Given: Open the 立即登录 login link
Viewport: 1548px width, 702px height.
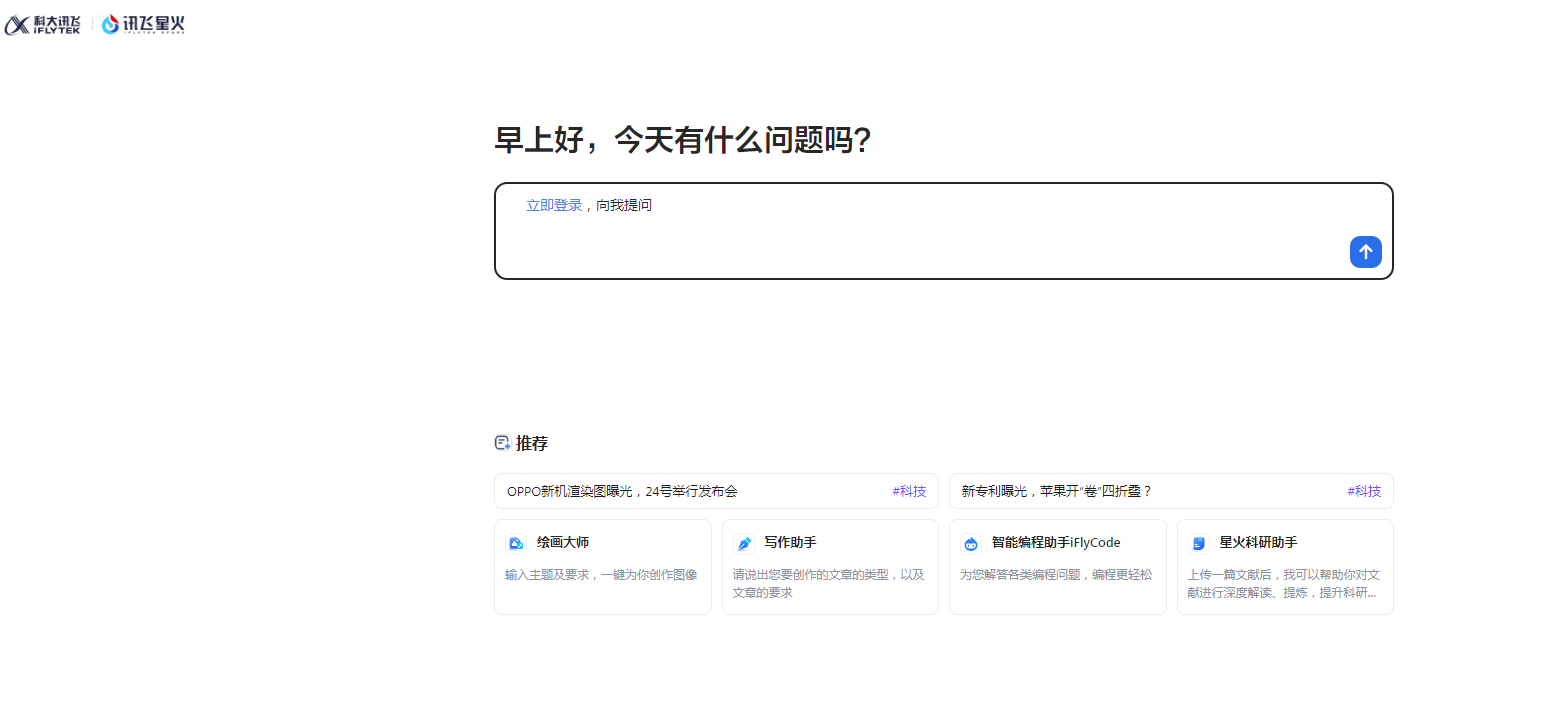Looking at the screenshot, I should click(x=554, y=204).
